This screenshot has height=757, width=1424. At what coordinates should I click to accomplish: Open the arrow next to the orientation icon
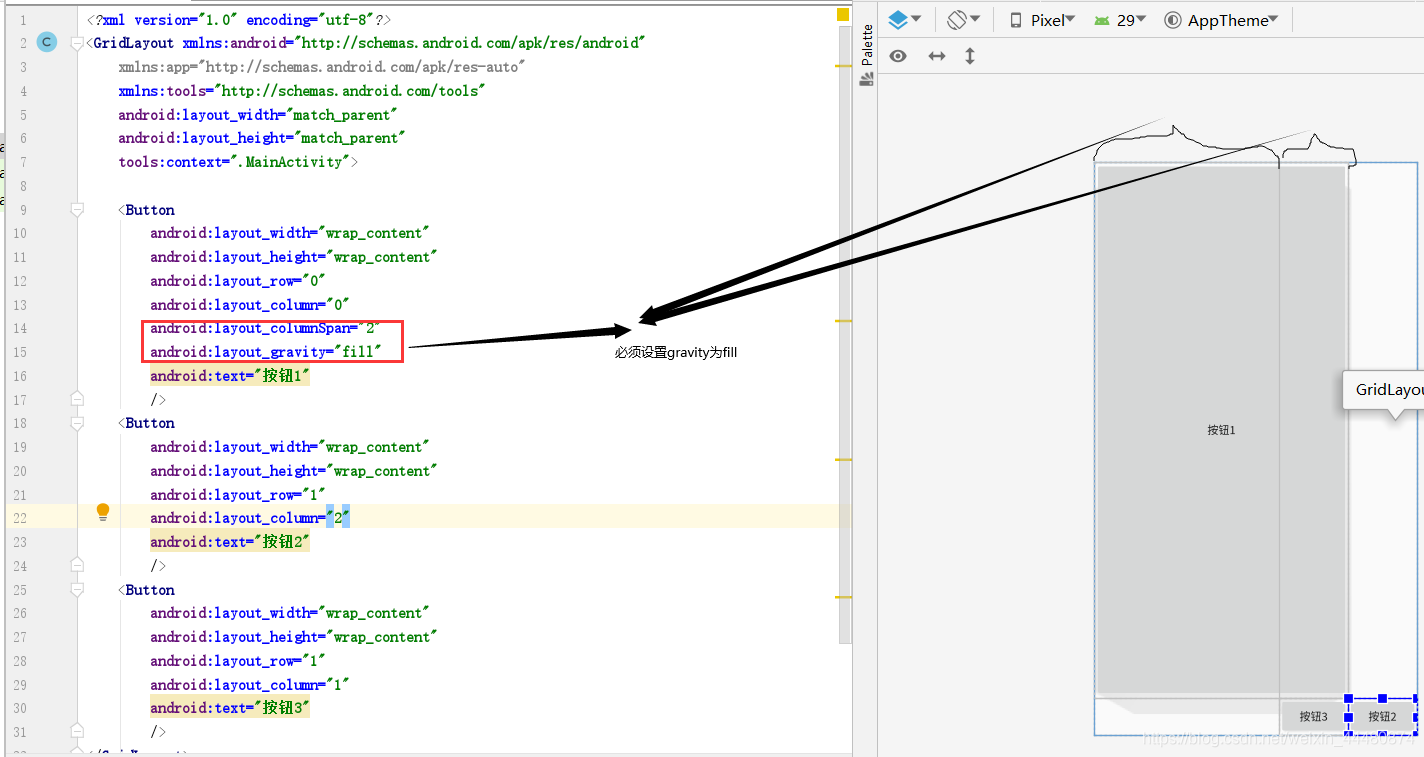(975, 19)
